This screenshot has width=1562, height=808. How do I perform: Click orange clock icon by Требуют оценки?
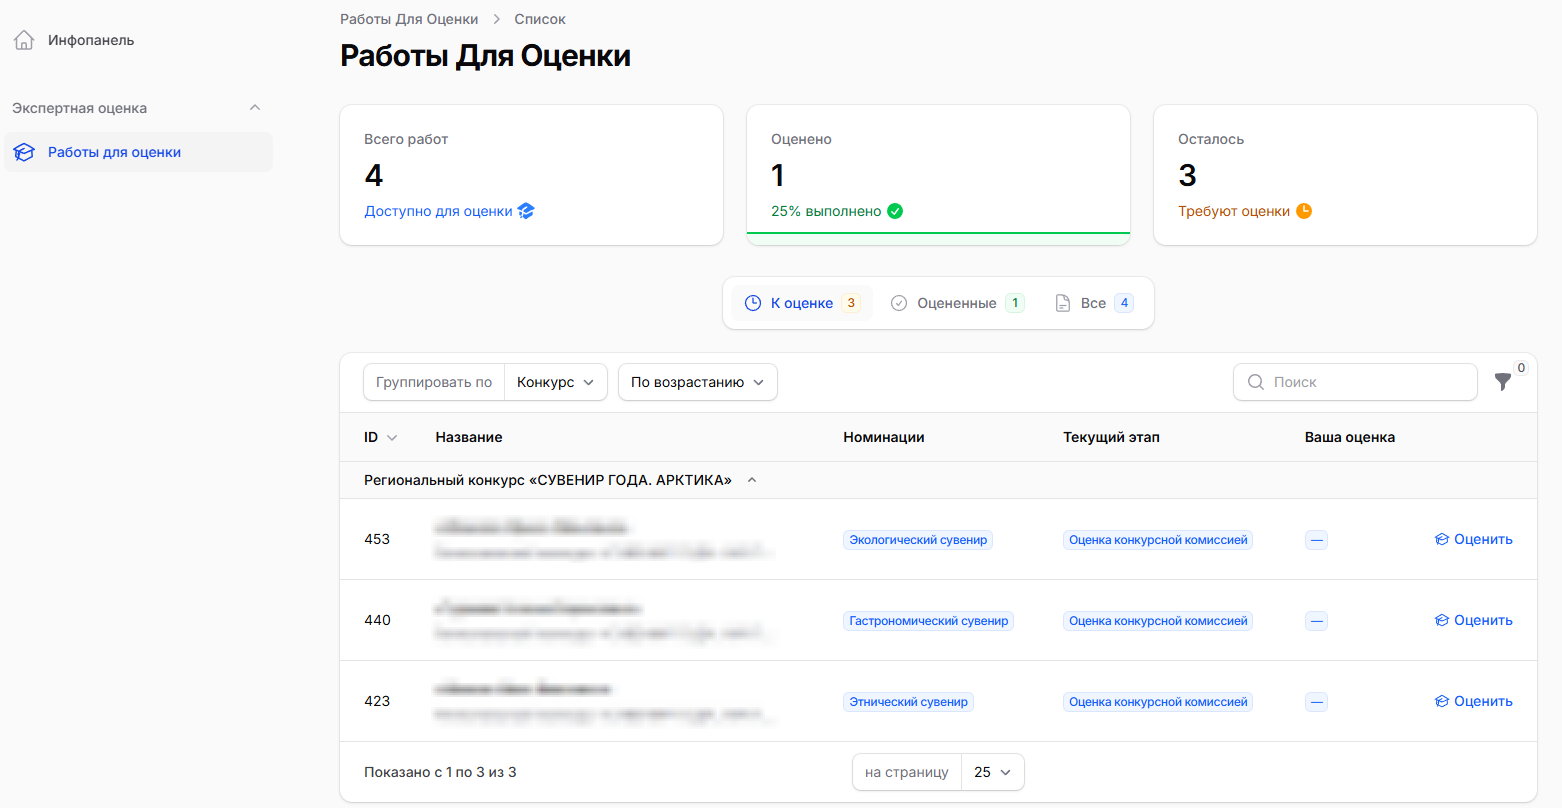(1304, 211)
